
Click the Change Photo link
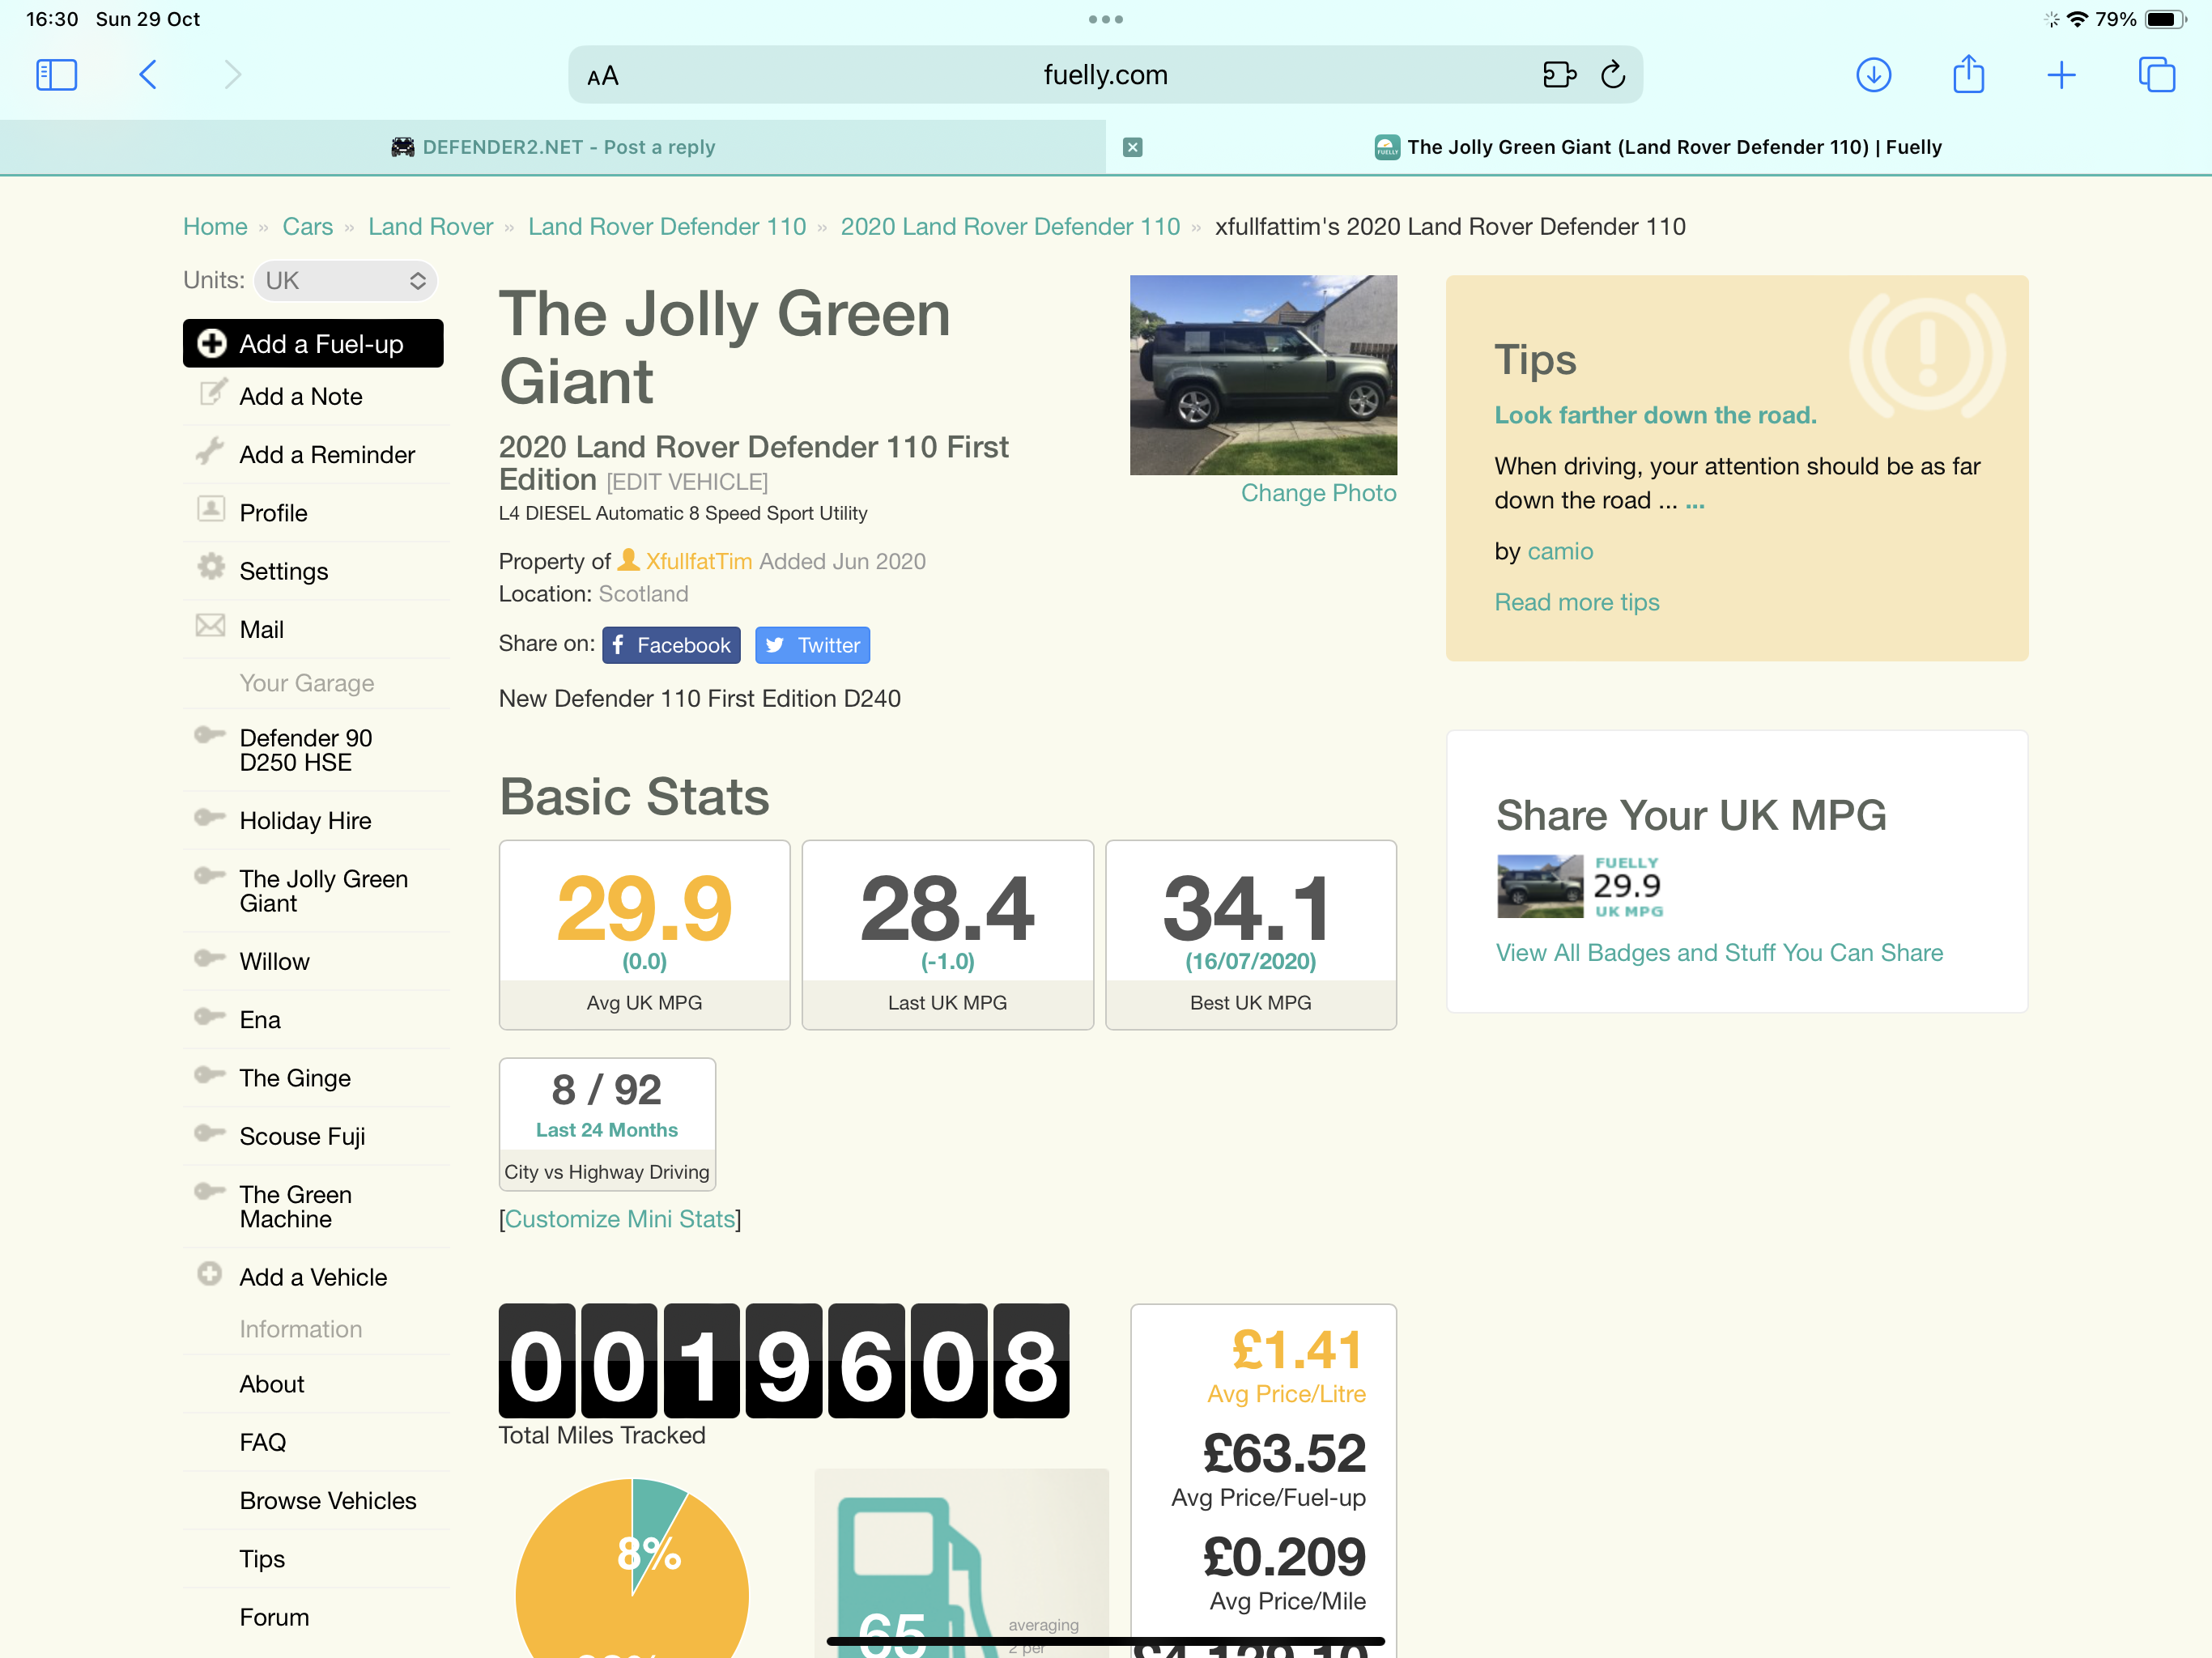tap(1318, 493)
